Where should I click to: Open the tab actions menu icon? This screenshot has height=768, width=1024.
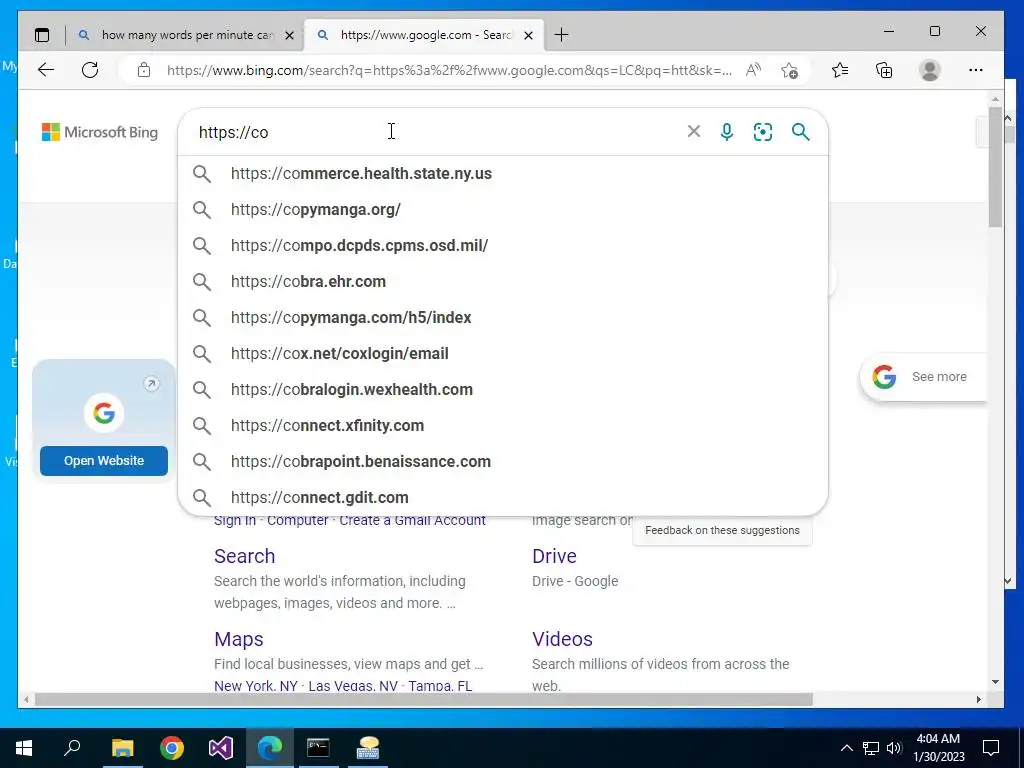(42, 35)
